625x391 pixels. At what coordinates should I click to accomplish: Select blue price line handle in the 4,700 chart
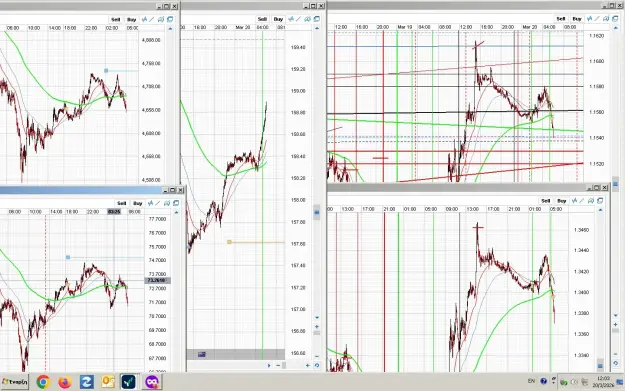[106, 71]
